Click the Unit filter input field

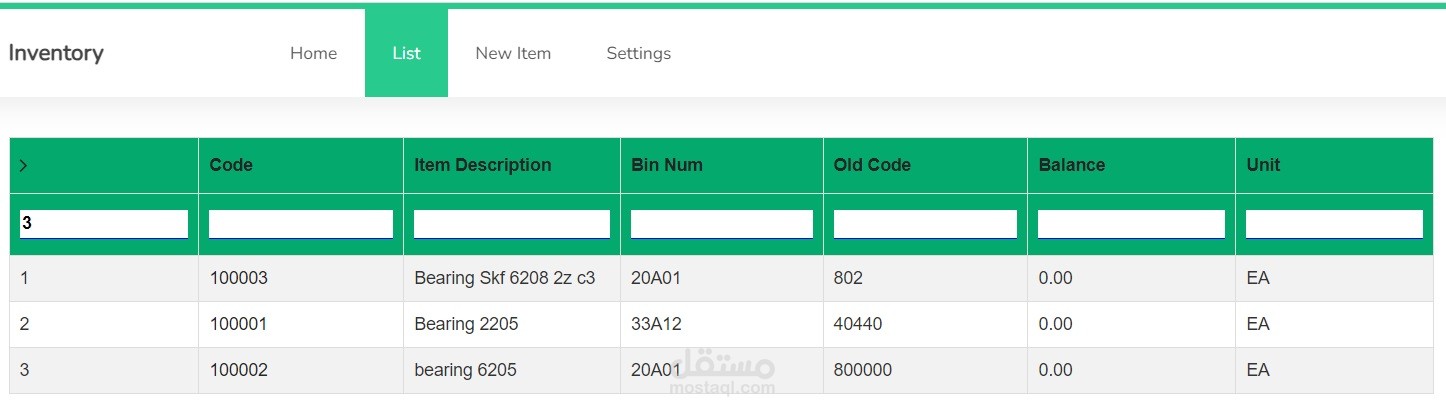1334,224
